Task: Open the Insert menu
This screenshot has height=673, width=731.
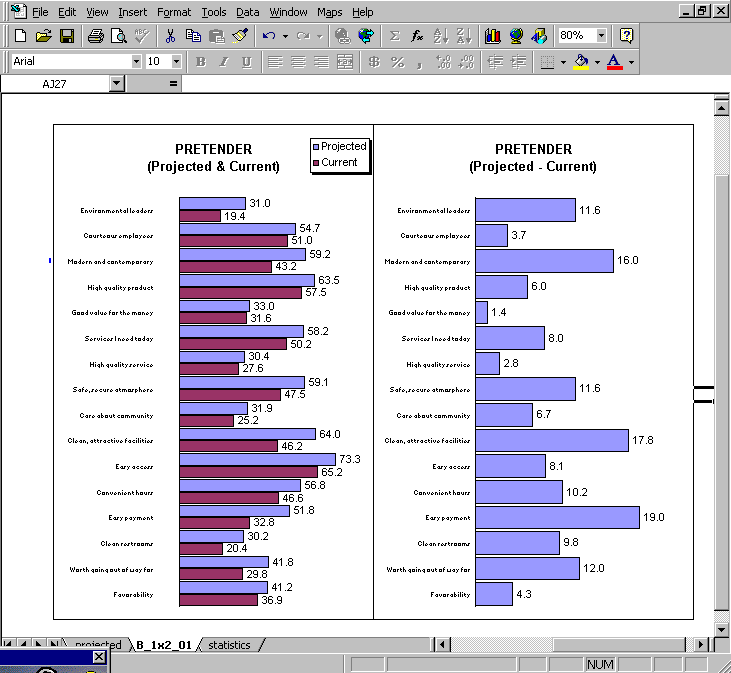Action: coord(132,12)
